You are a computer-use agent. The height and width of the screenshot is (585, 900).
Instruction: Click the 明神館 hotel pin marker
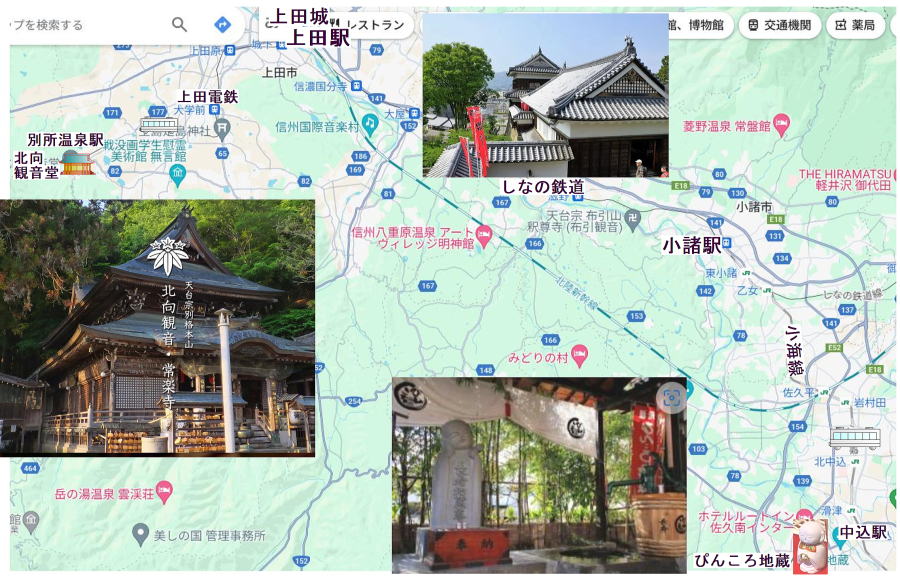(x=485, y=235)
